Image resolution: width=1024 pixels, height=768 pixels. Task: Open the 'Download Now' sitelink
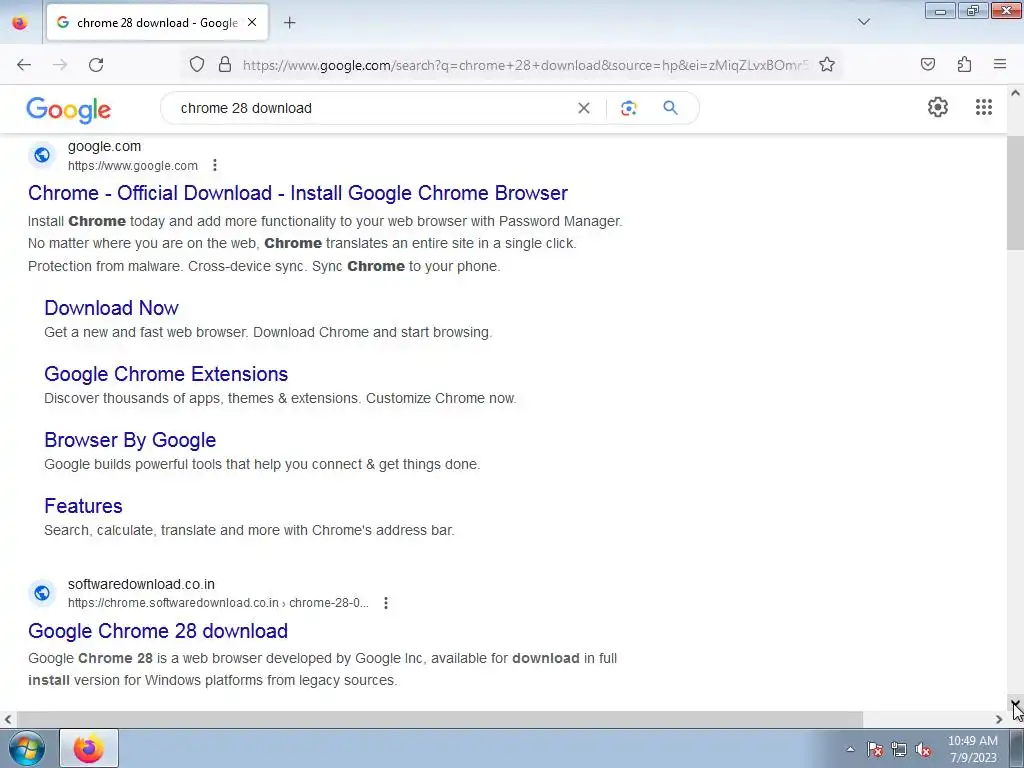click(x=112, y=308)
